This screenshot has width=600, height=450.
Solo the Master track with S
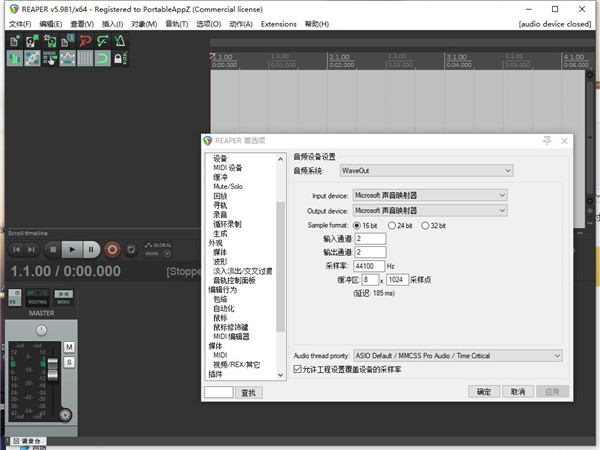(69, 362)
